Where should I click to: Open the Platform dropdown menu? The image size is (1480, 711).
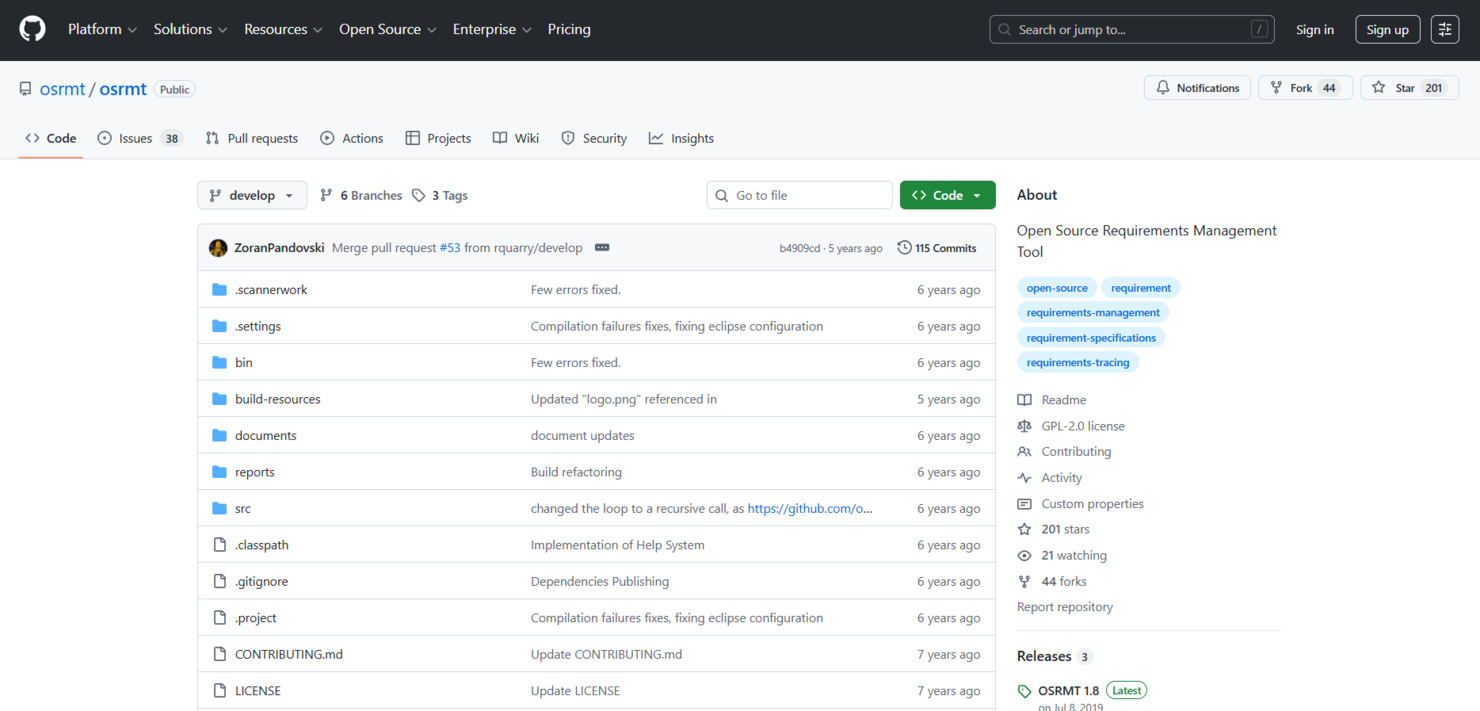click(x=102, y=30)
